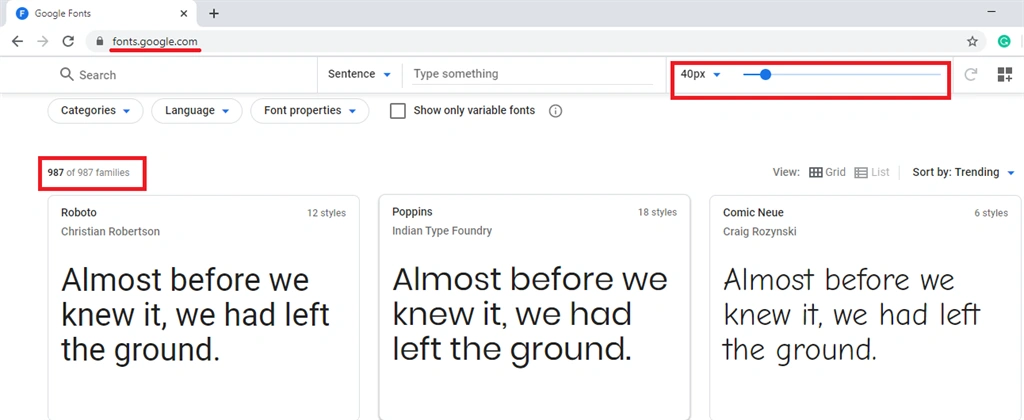Click the Indian Type Foundry author name
The image size is (1024, 420).
point(442,231)
